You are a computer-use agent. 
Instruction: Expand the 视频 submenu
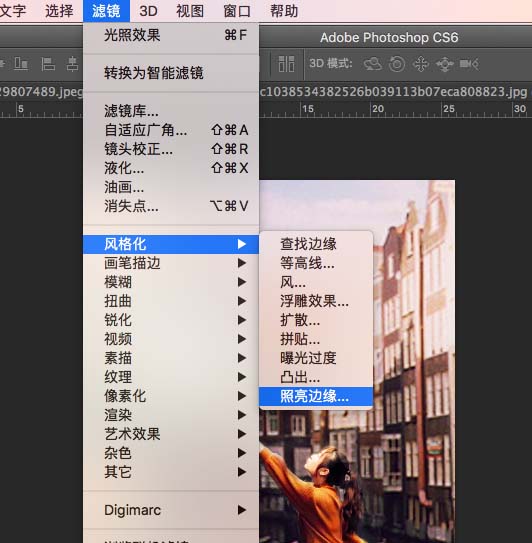171,339
